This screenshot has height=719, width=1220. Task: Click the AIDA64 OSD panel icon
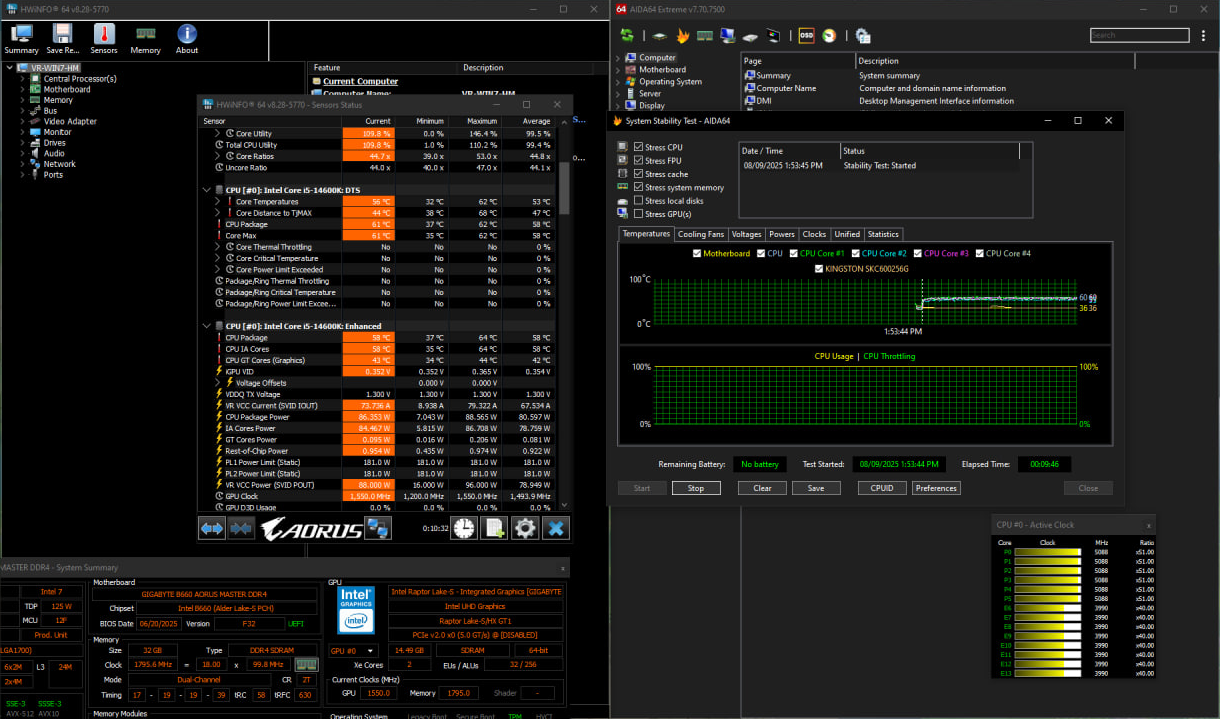[x=805, y=36]
